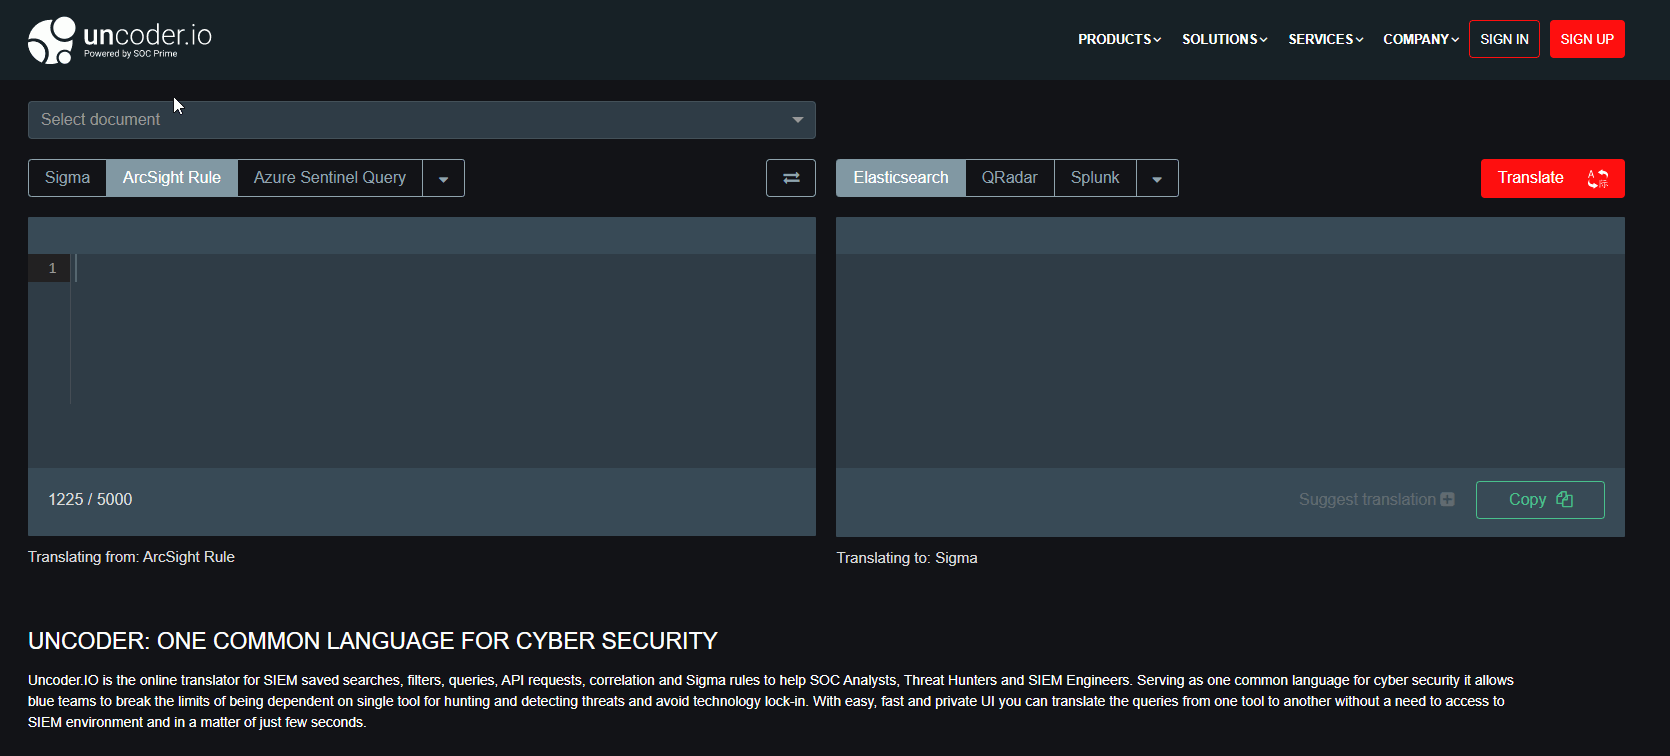Swap source and target languages button
The image size is (1670, 756).
[791, 178]
